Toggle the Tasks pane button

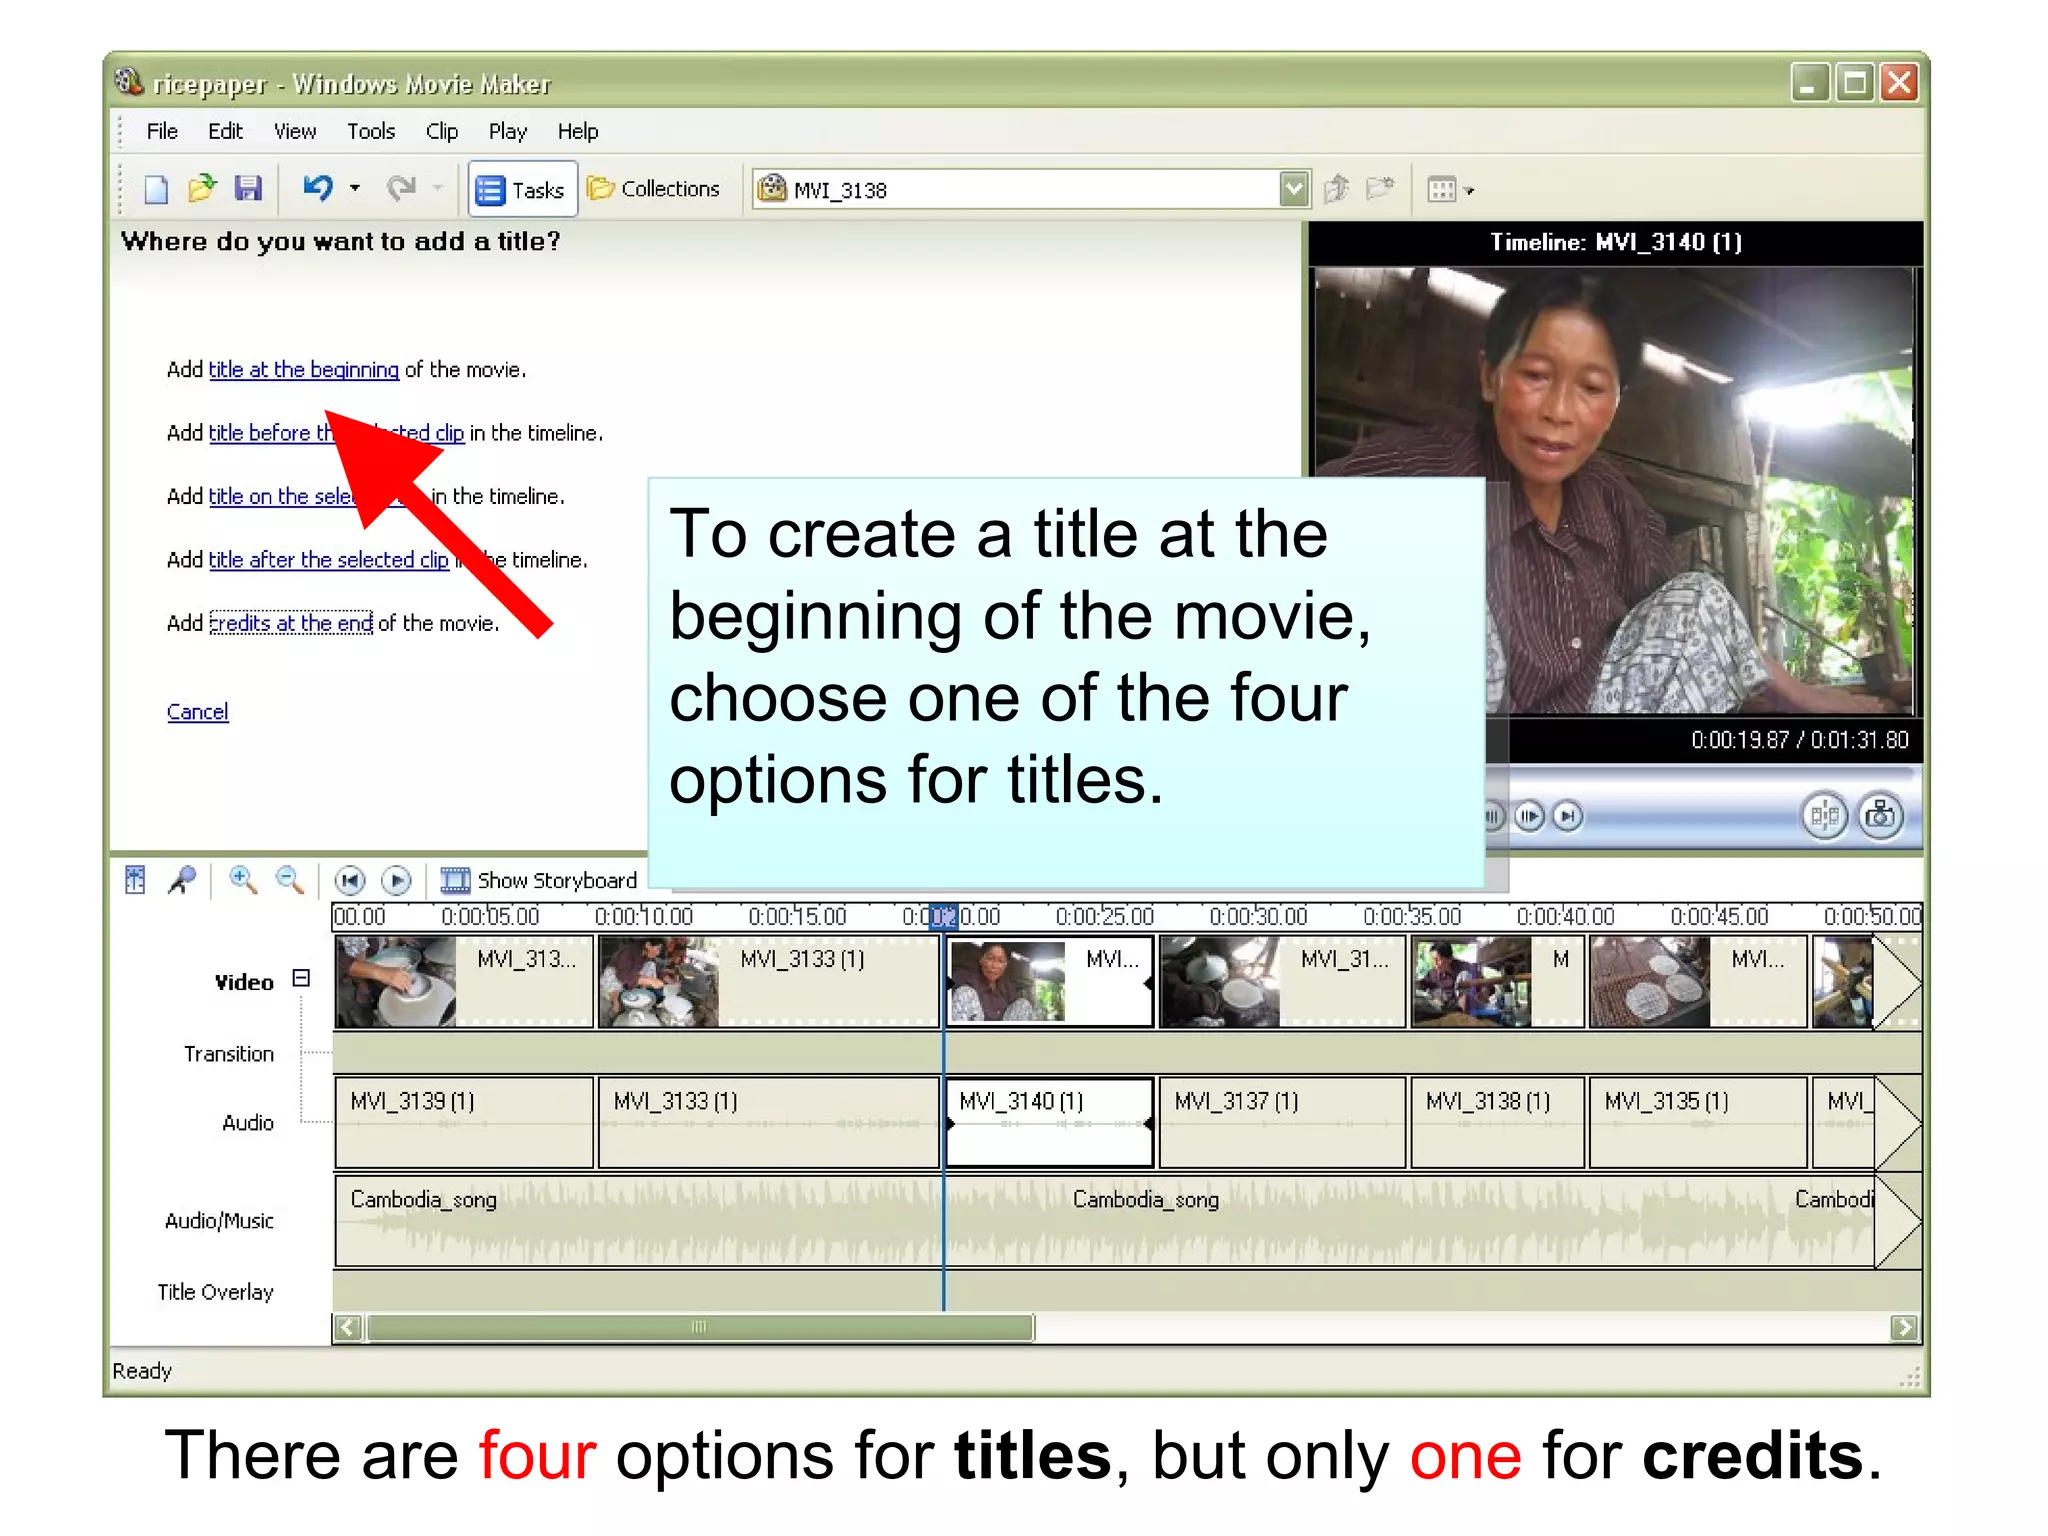(x=522, y=189)
